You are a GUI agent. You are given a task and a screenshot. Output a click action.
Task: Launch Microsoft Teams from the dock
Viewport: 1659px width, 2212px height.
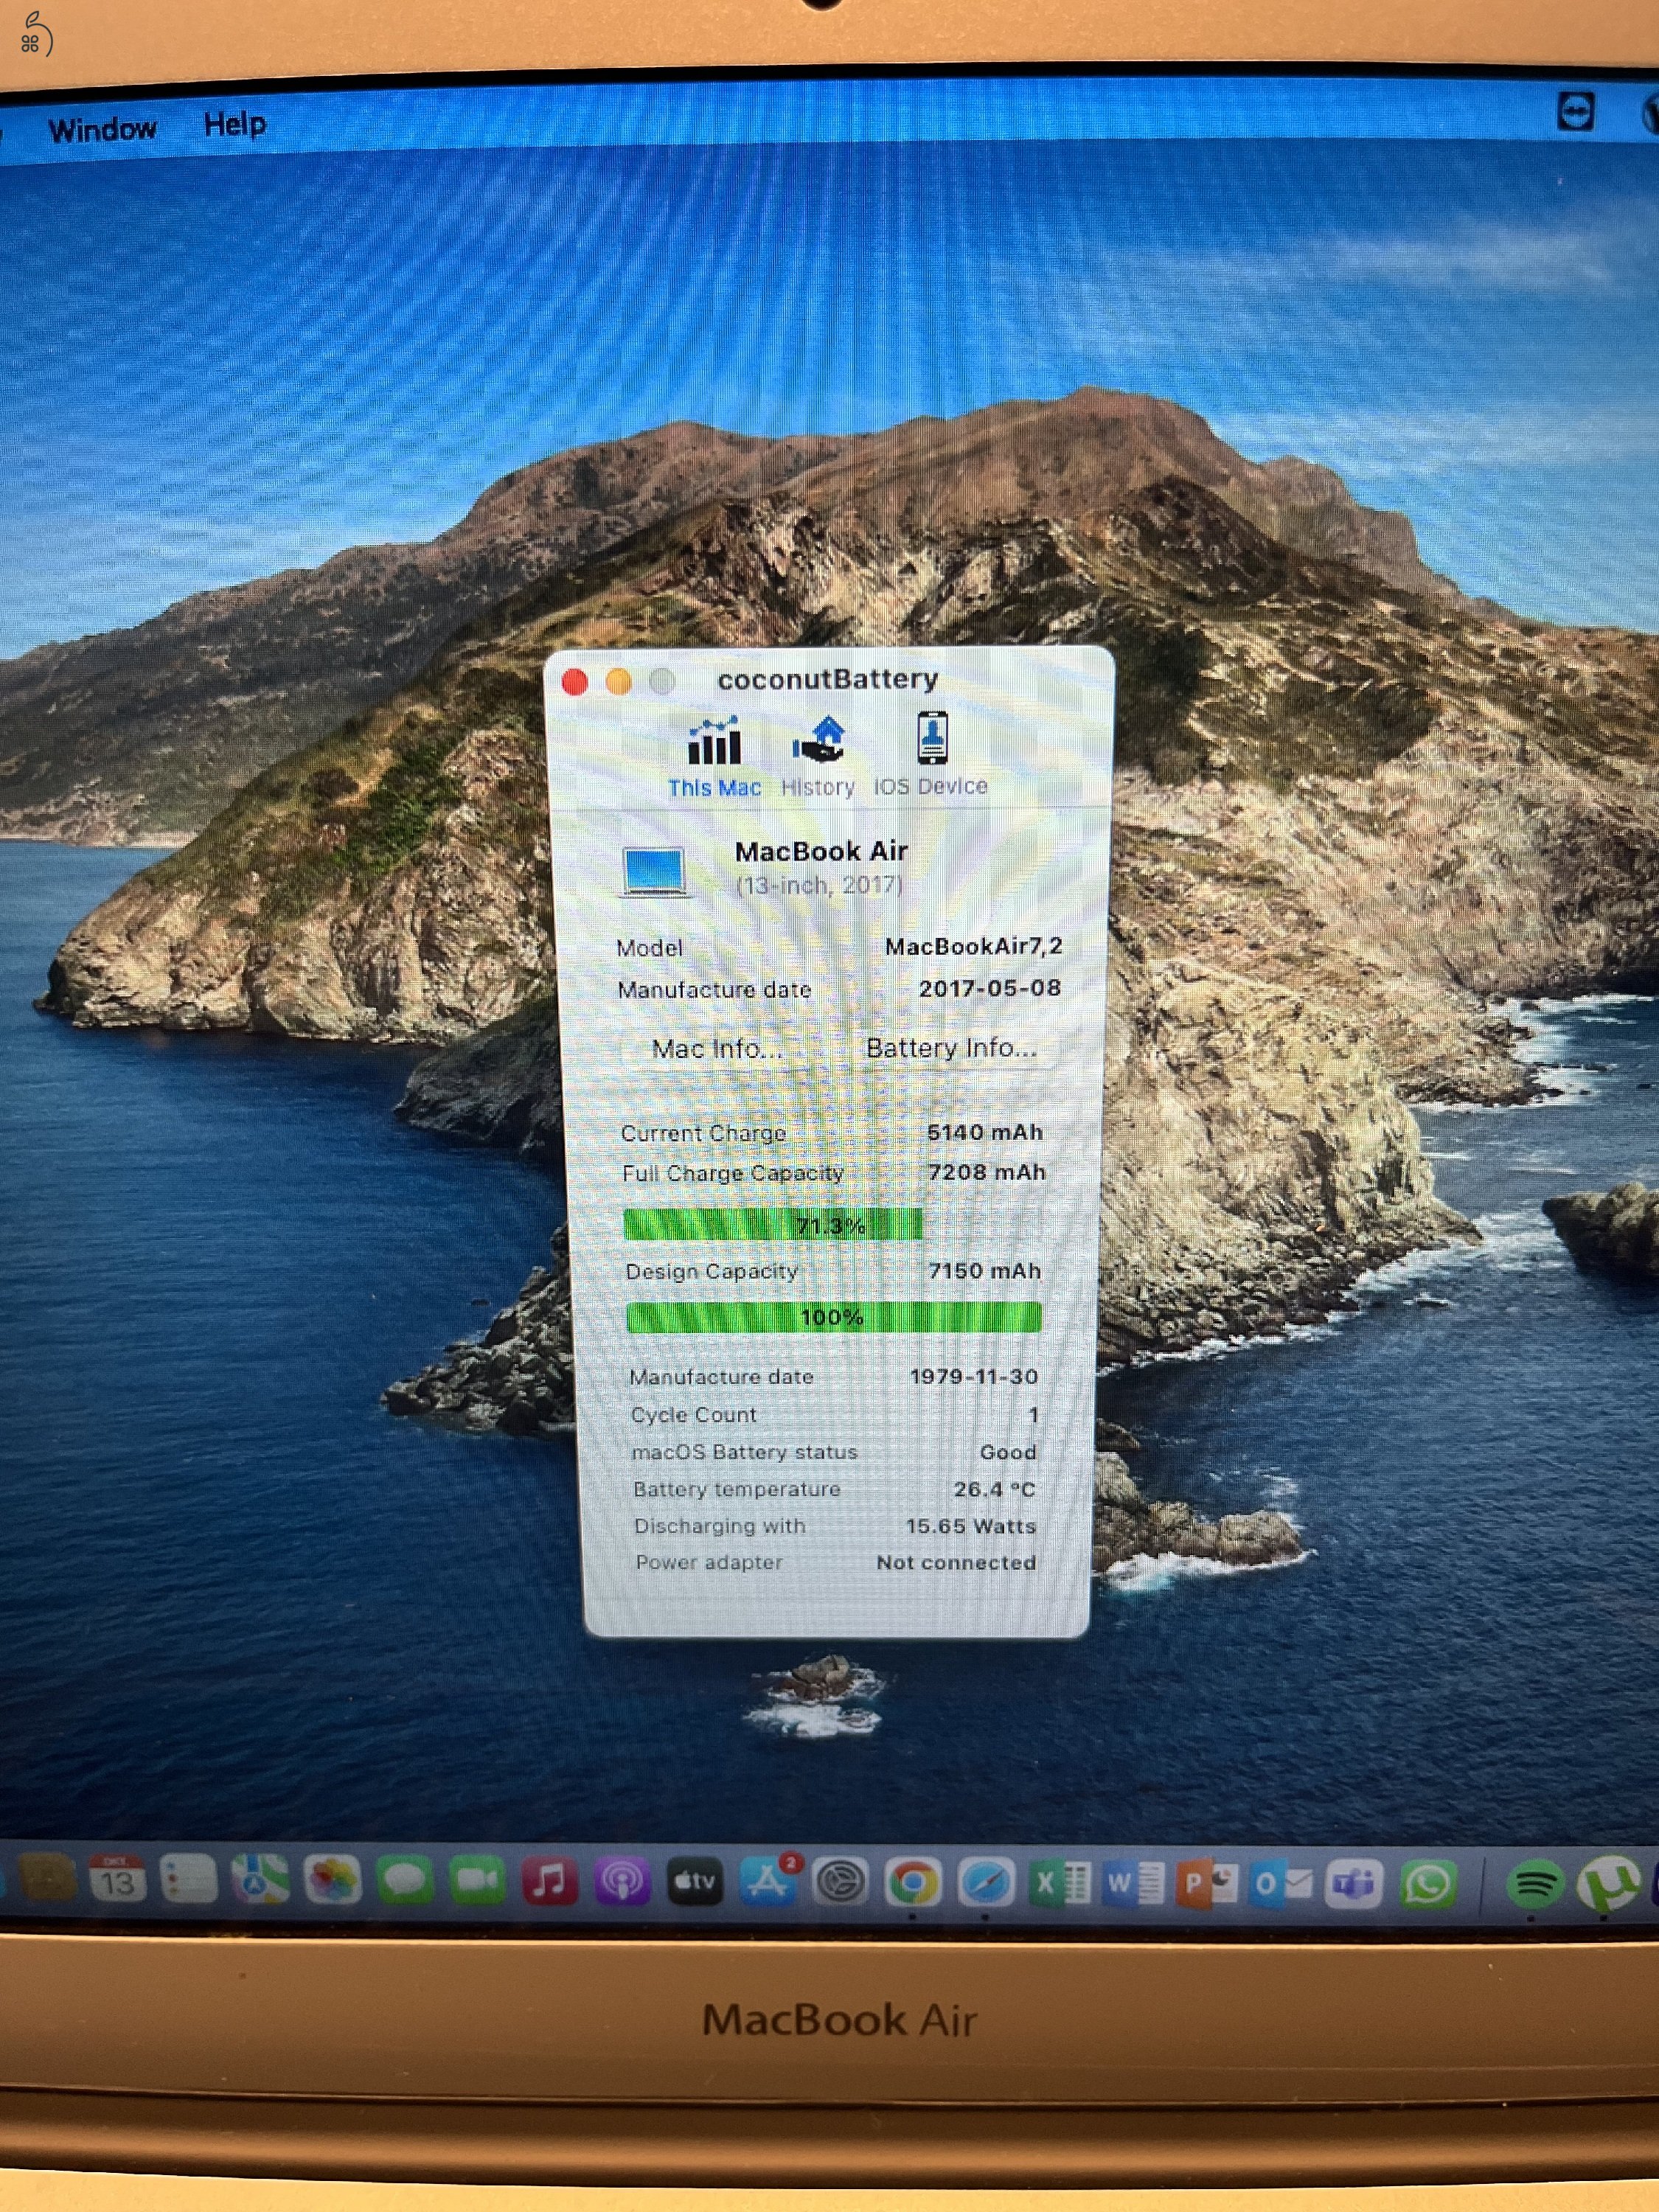click(1354, 1884)
